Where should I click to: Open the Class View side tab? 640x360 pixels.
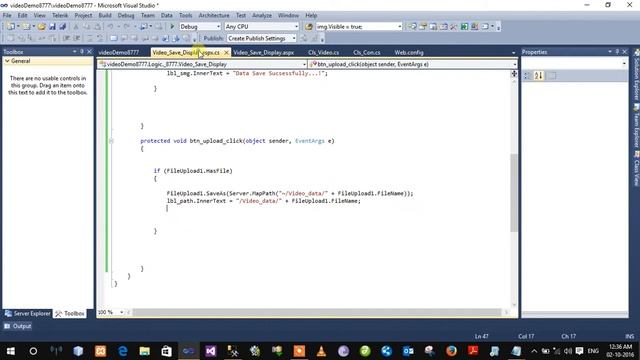click(x=636, y=169)
